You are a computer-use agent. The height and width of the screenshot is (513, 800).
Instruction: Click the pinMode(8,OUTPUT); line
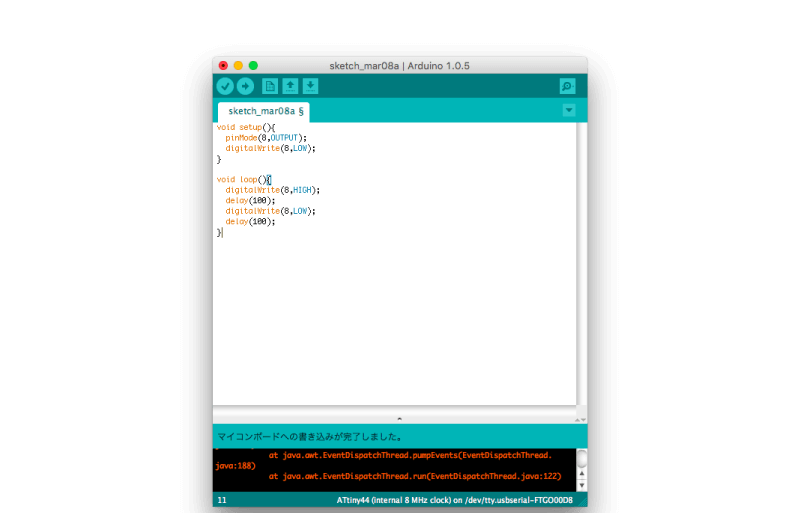266,138
